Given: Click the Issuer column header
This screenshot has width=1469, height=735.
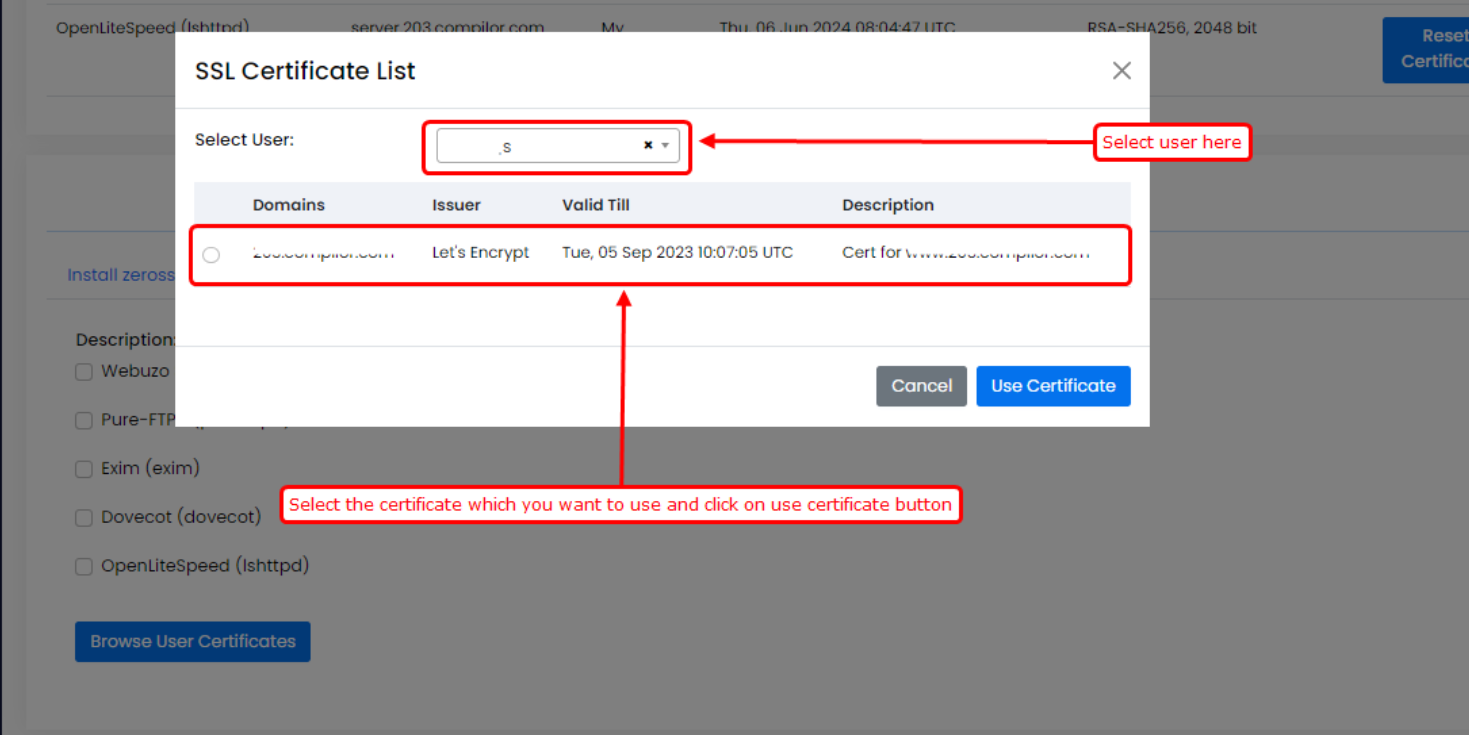Looking at the screenshot, I should tap(456, 205).
